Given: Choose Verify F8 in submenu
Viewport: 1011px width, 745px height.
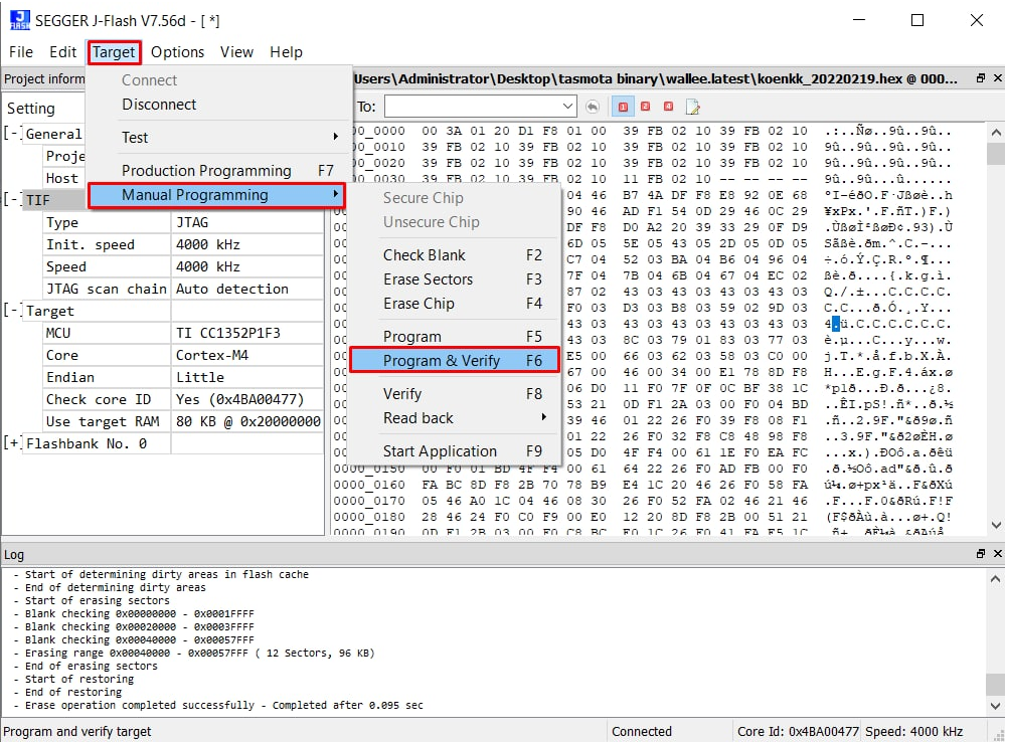Looking at the screenshot, I should (x=455, y=393).
